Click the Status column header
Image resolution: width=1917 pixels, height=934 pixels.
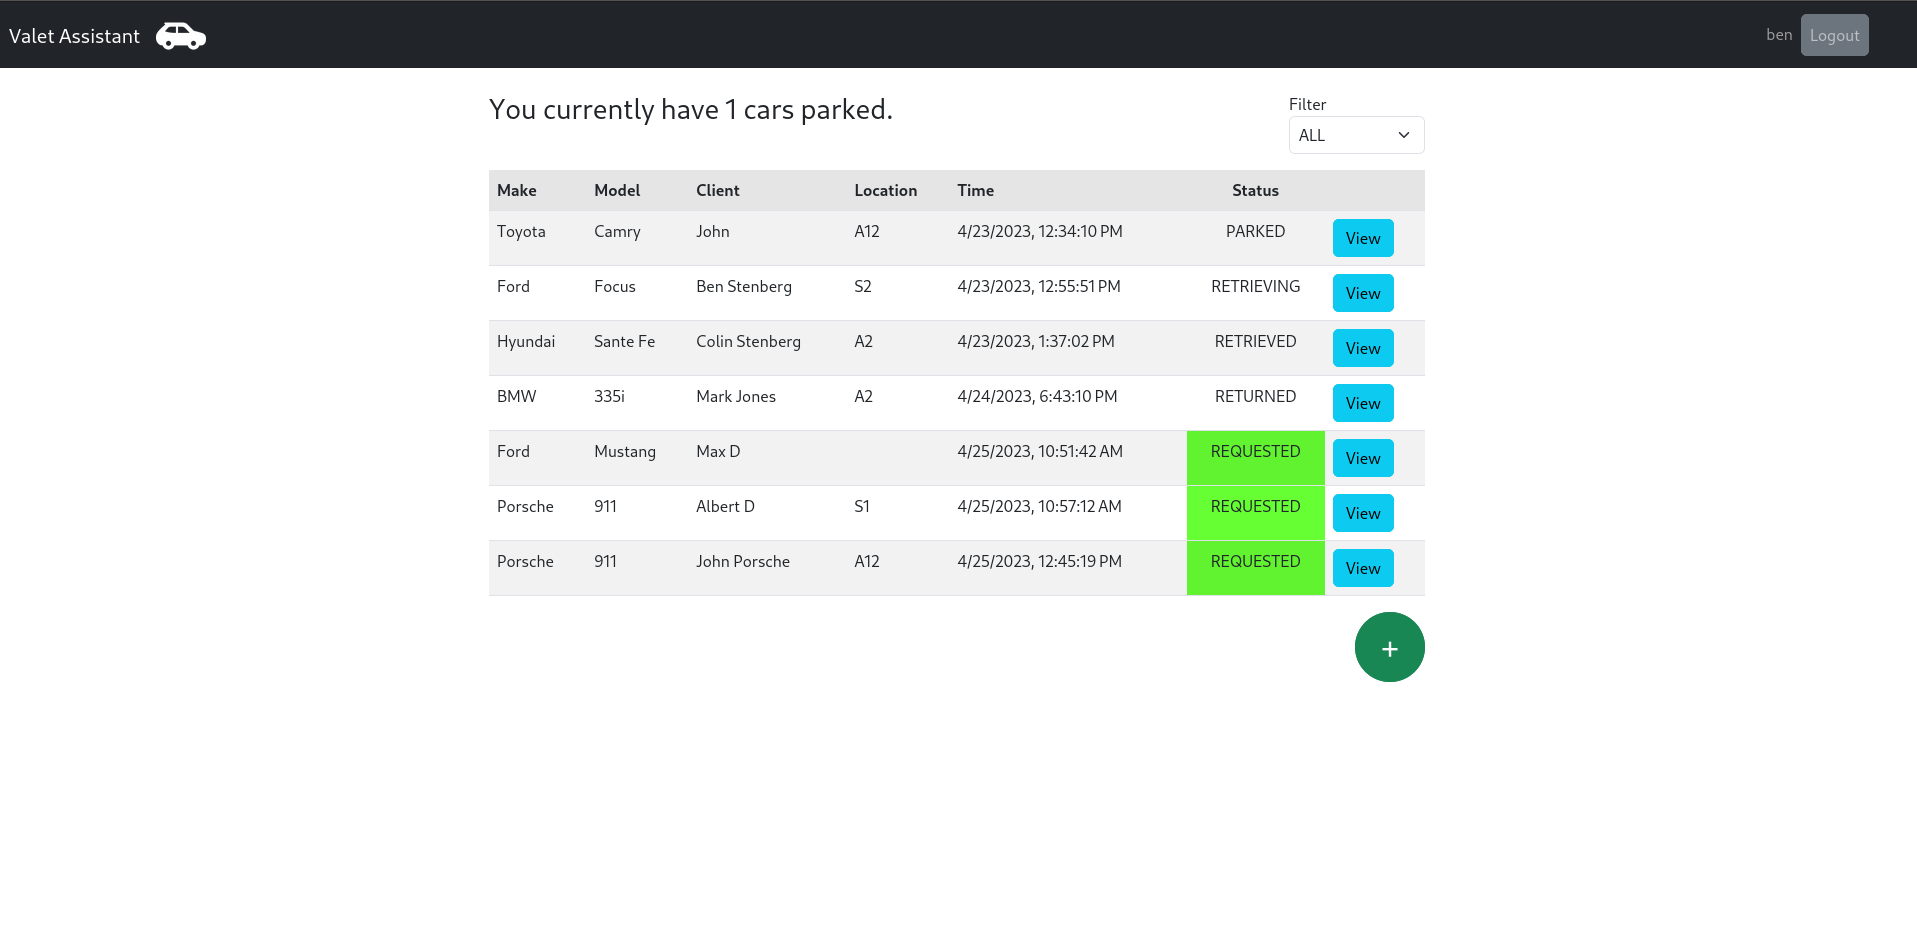1255,190
